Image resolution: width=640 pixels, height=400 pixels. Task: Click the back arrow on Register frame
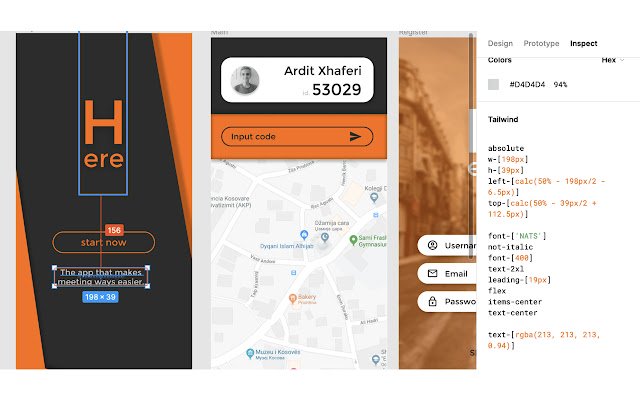(473, 168)
